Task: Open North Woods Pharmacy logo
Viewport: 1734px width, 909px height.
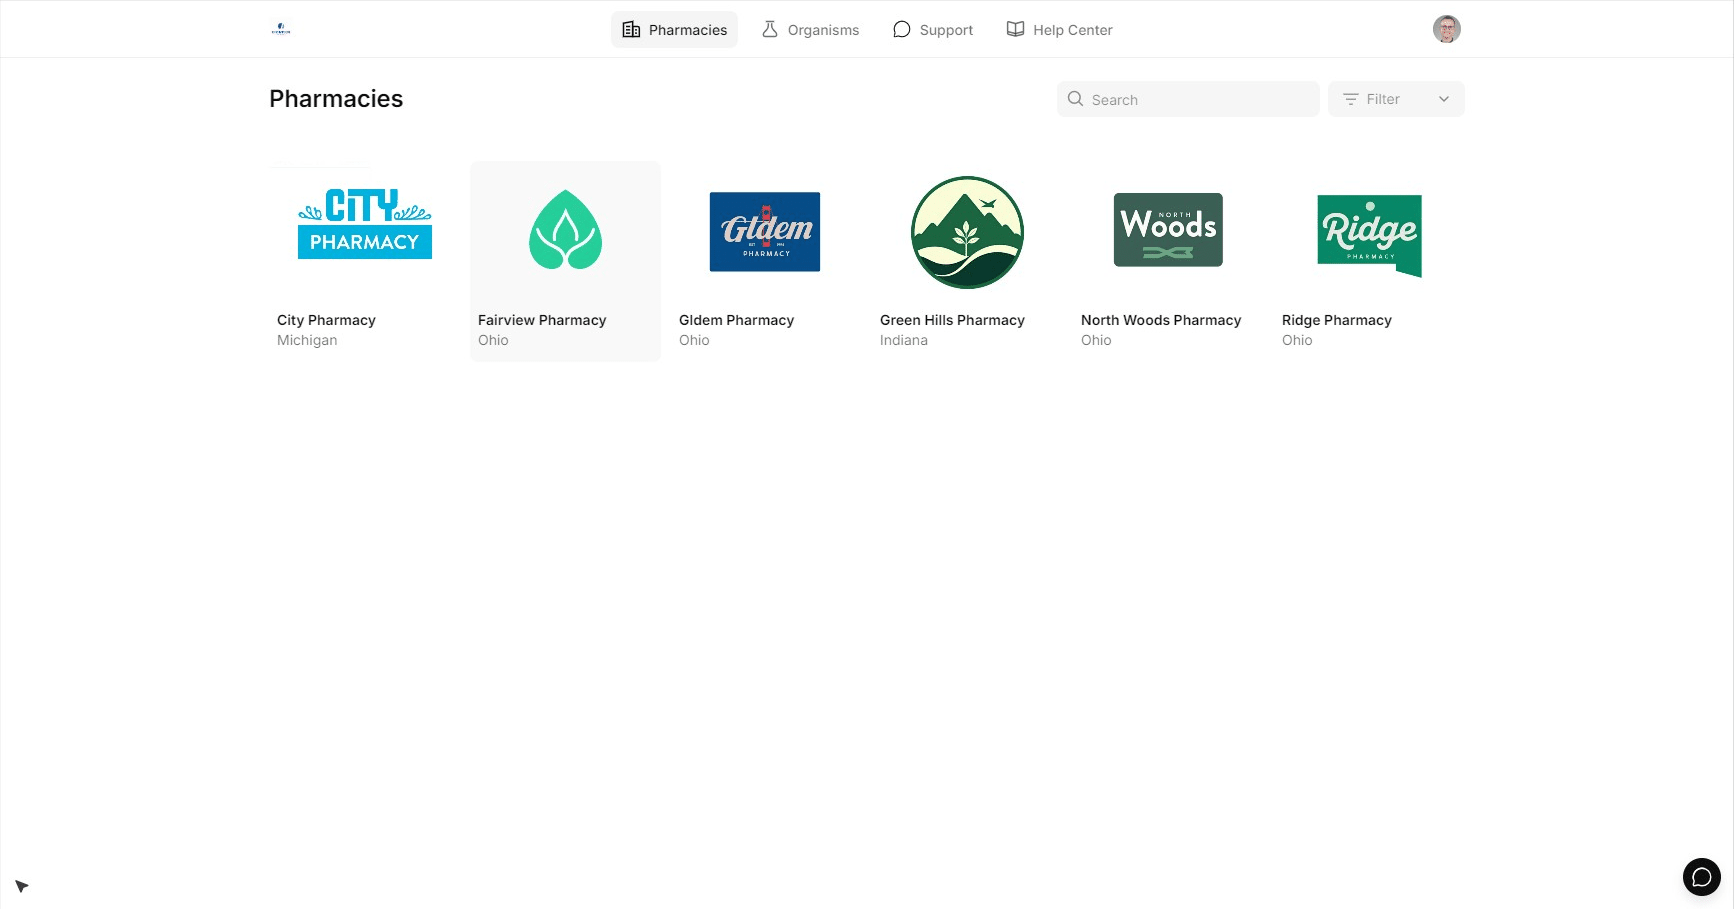Action: (x=1168, y=230)
